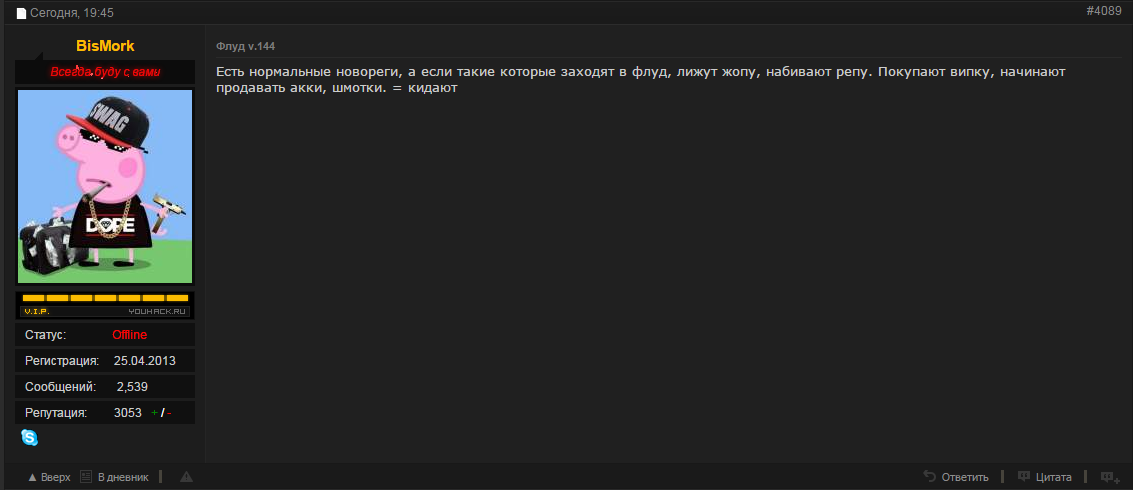
Task: Open post permalink #4089
Action: point(1104,12)
